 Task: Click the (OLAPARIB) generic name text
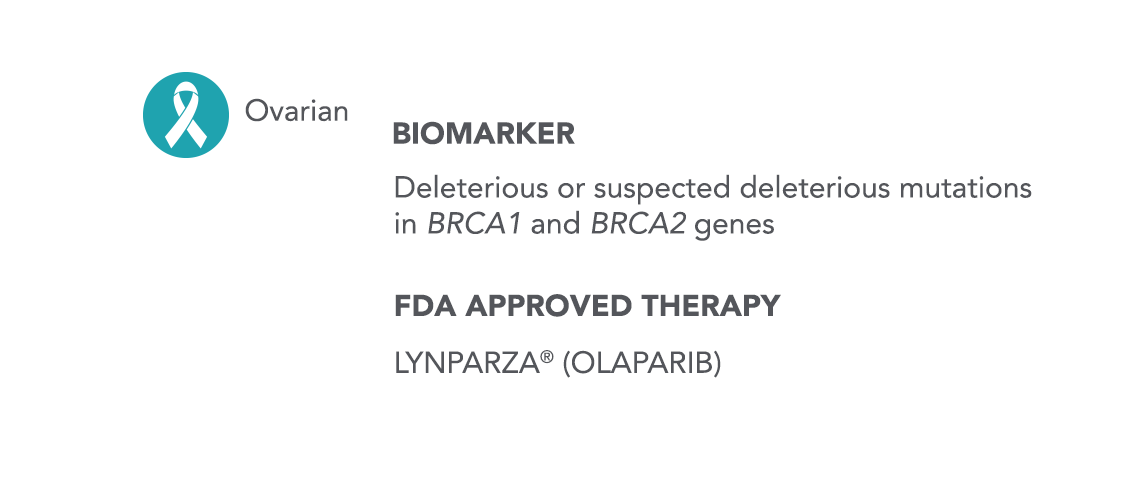point(642,363)
